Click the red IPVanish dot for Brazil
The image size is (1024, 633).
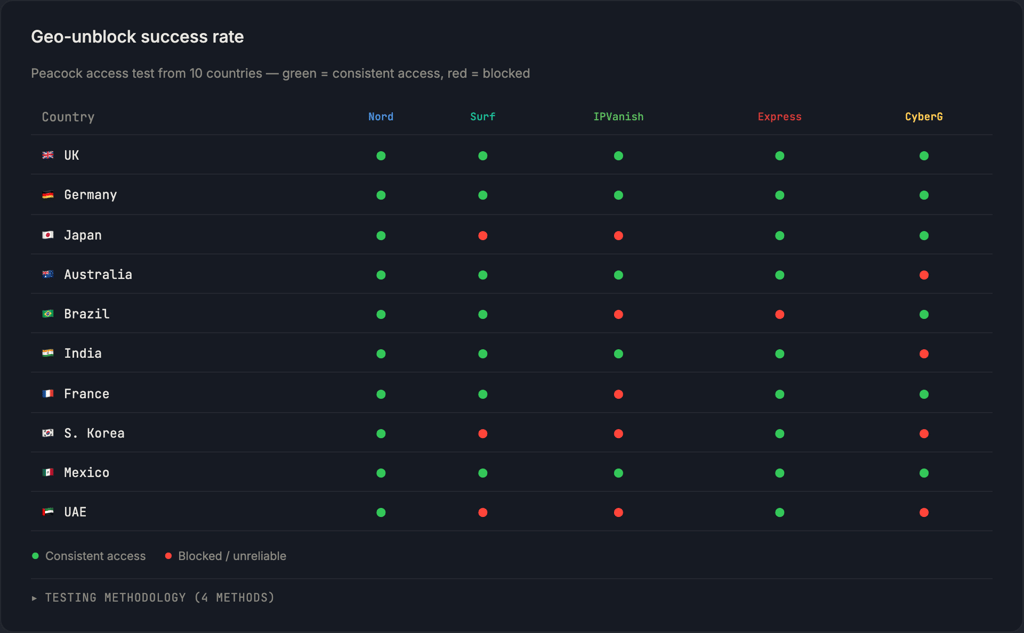point(618,314)
